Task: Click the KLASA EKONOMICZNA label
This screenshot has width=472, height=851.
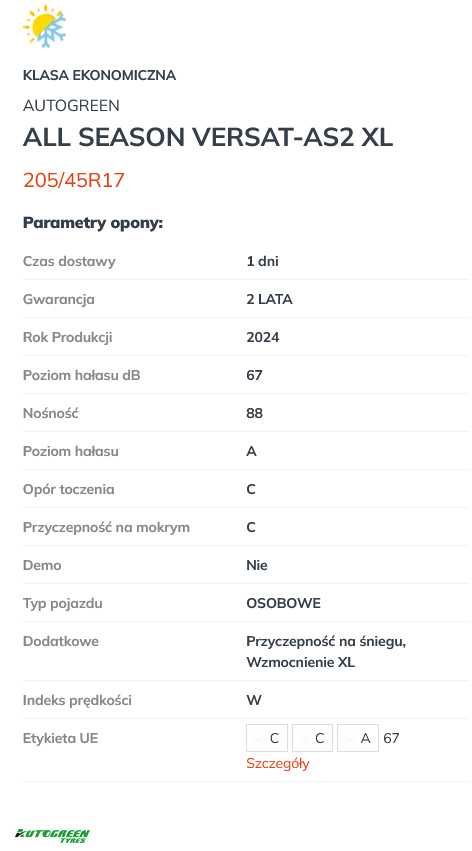Action: pos(99,75)
